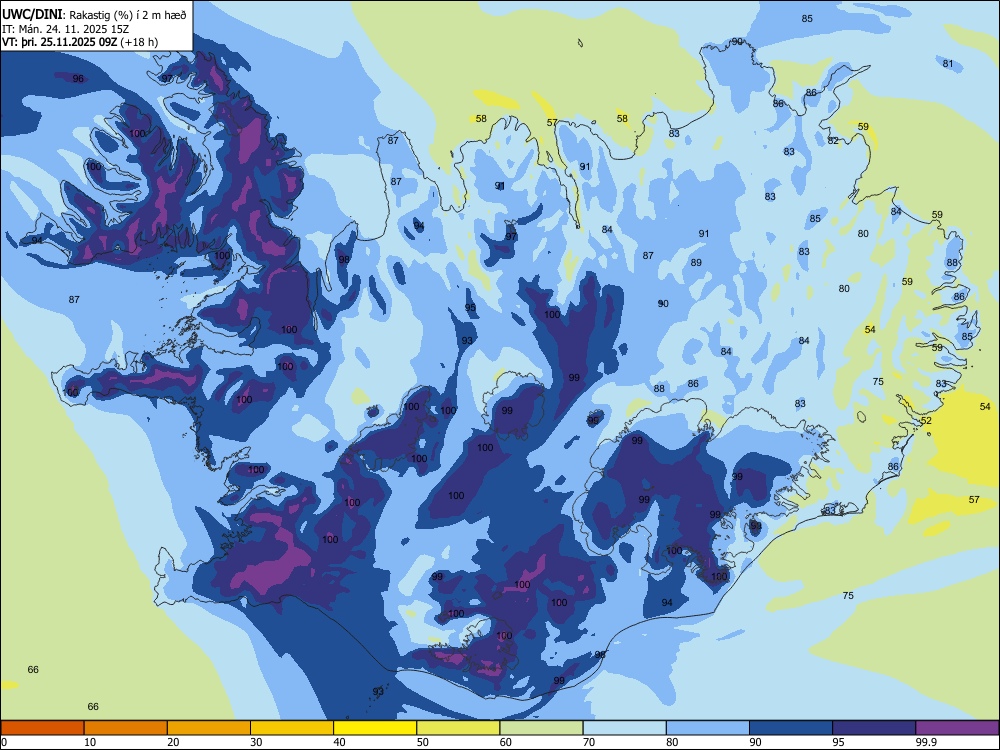Click the '50' legend scale label
The height and width of the screenshot is (750, 1000).
point(423,742)
